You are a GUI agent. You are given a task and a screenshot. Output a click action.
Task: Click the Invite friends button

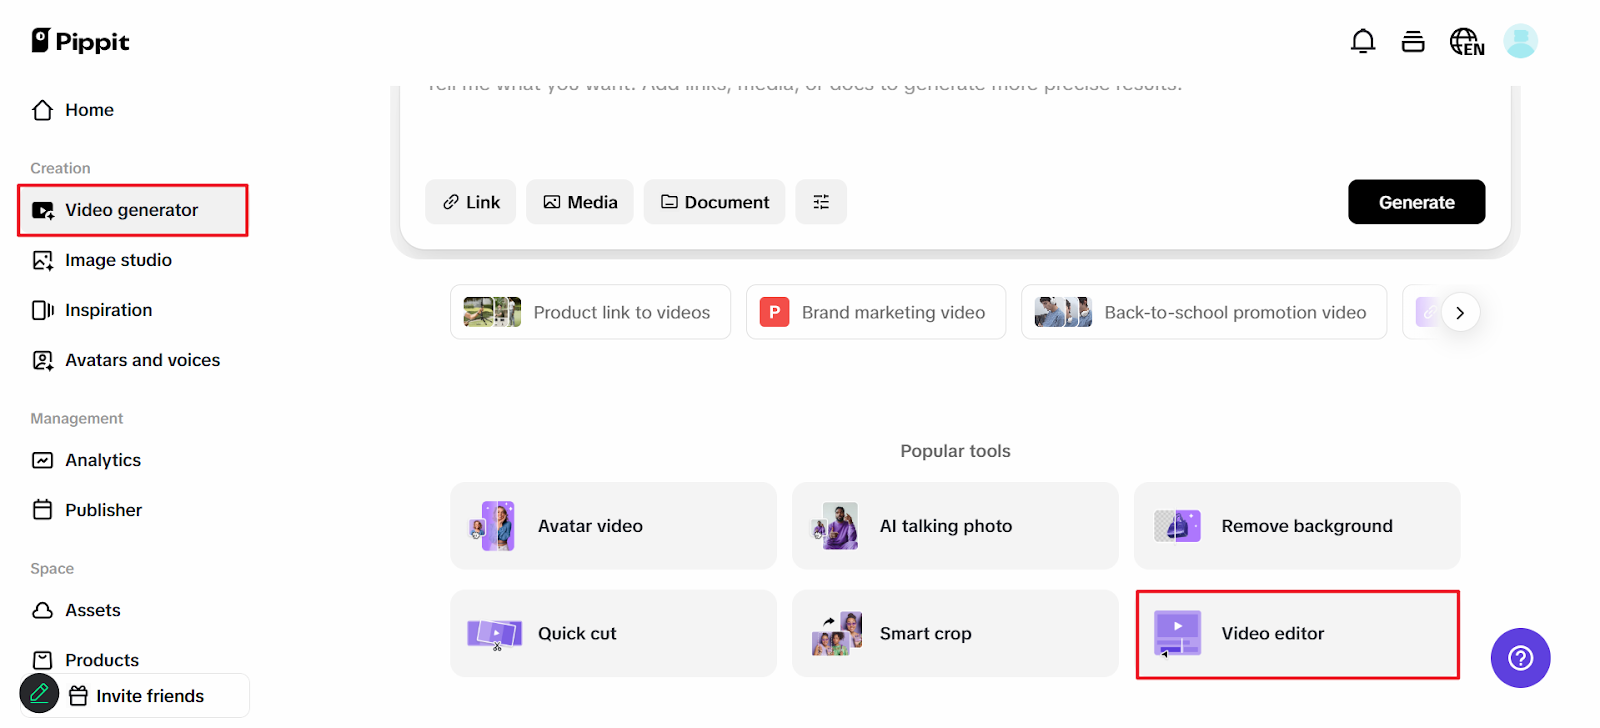point(150,696)
